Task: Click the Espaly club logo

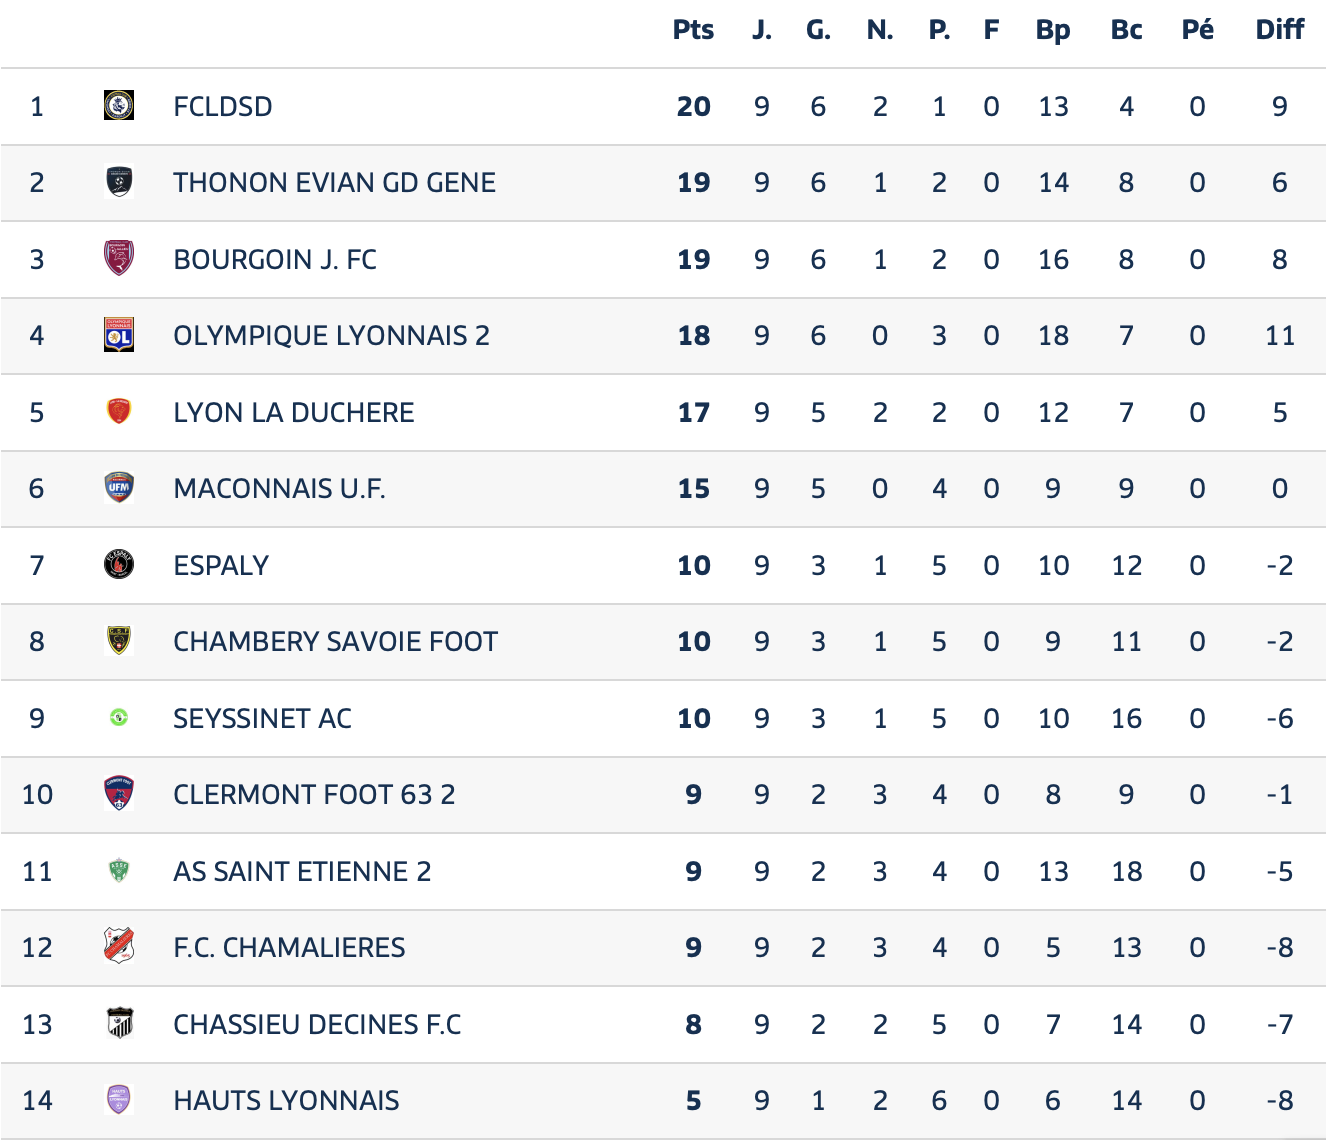Action: click(x=119, y=564)
